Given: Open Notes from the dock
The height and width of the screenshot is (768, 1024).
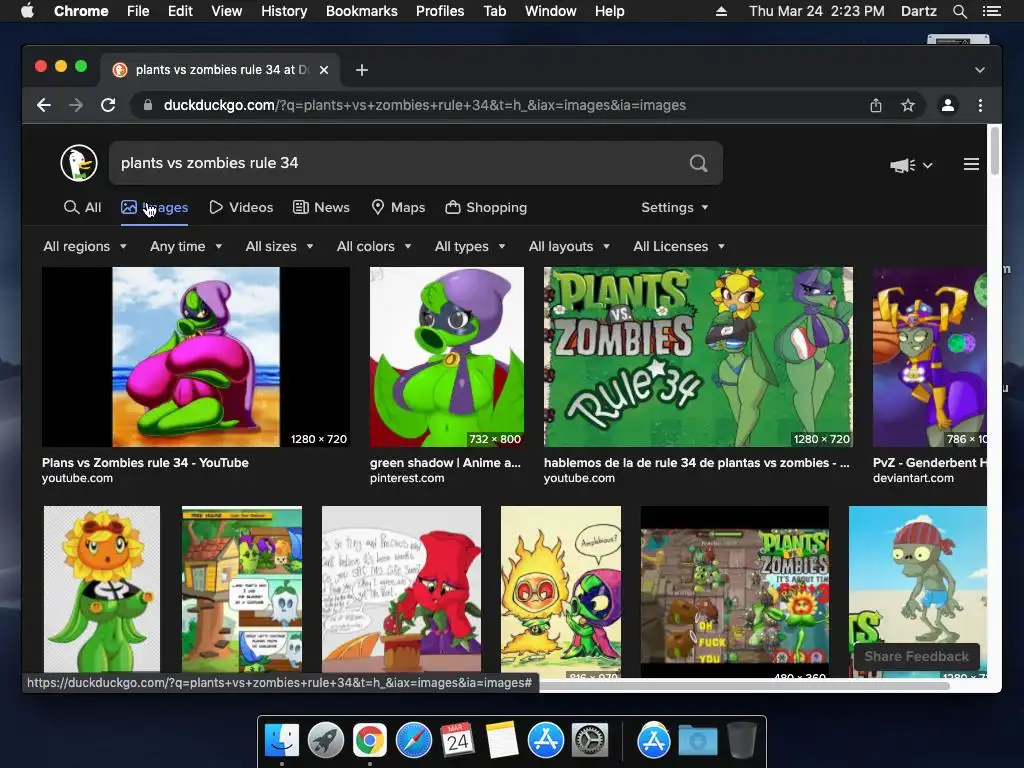Looking at the screenshot, I should pos(502,741).
